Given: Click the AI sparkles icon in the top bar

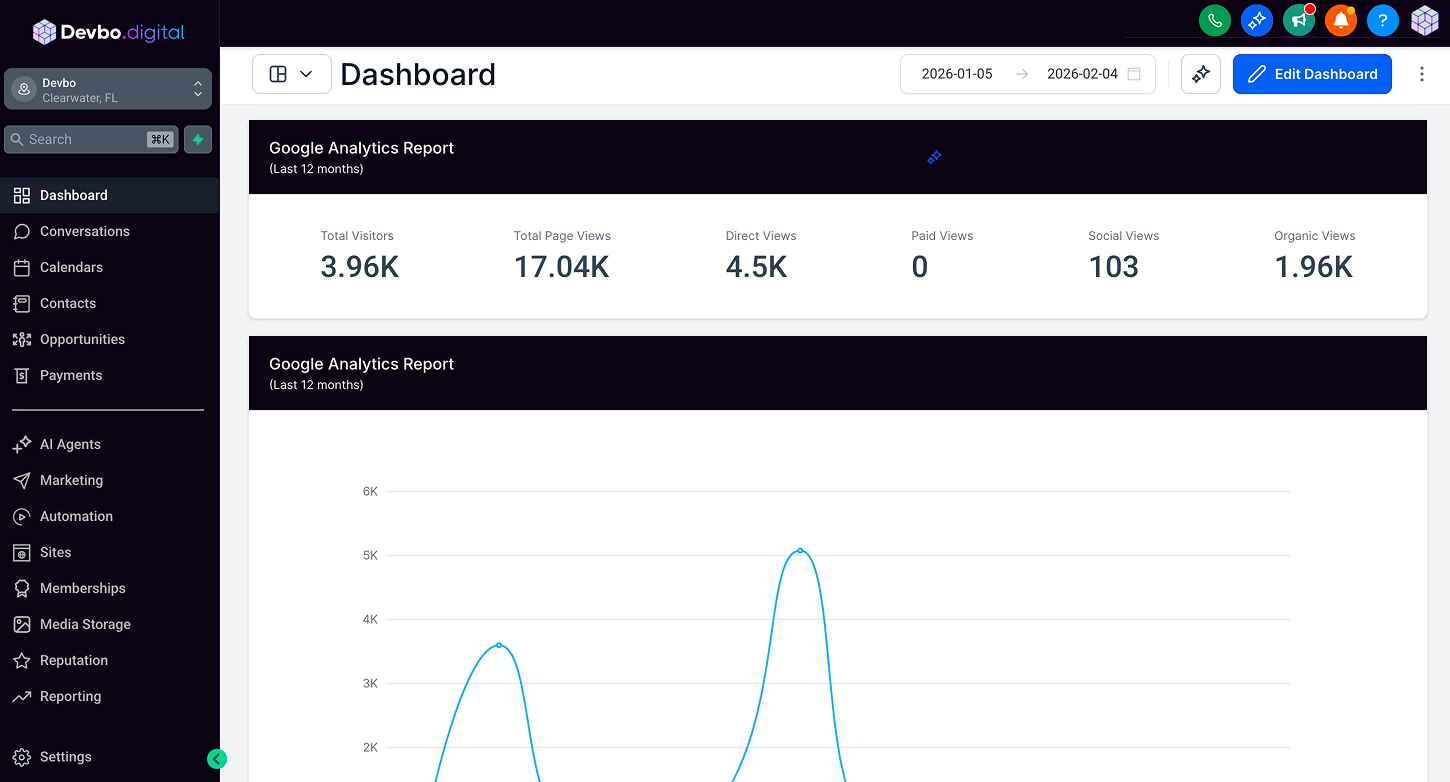Looking at the screenshot, I should [x=1256, y=20].
